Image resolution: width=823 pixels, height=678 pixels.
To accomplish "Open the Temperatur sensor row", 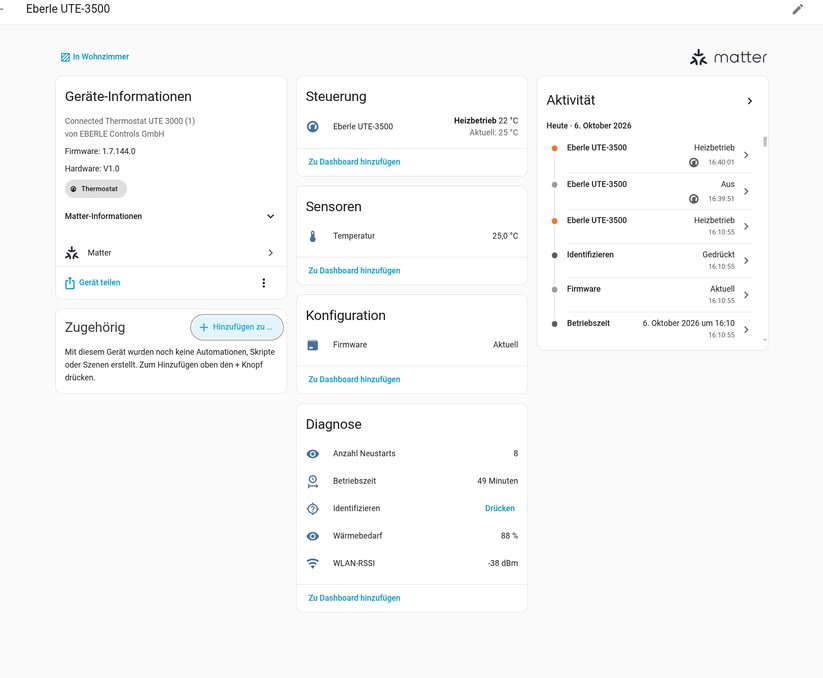I will [412, 236].
